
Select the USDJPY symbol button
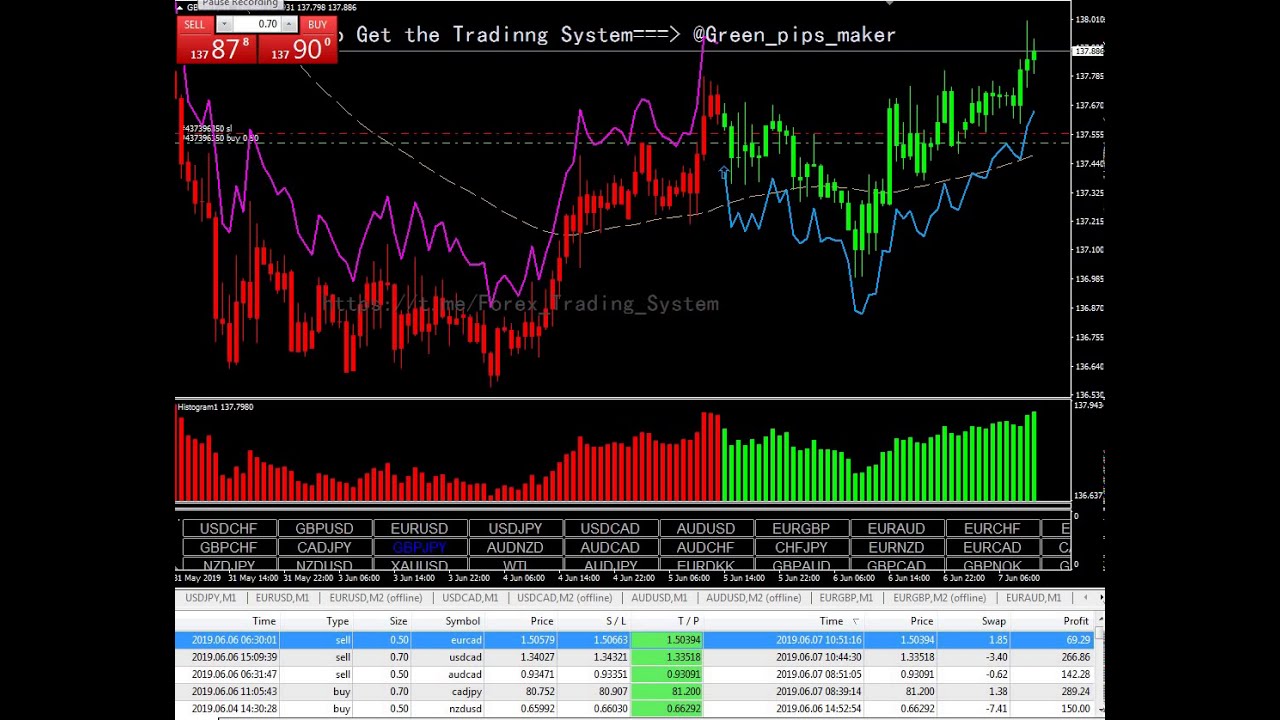515,528
